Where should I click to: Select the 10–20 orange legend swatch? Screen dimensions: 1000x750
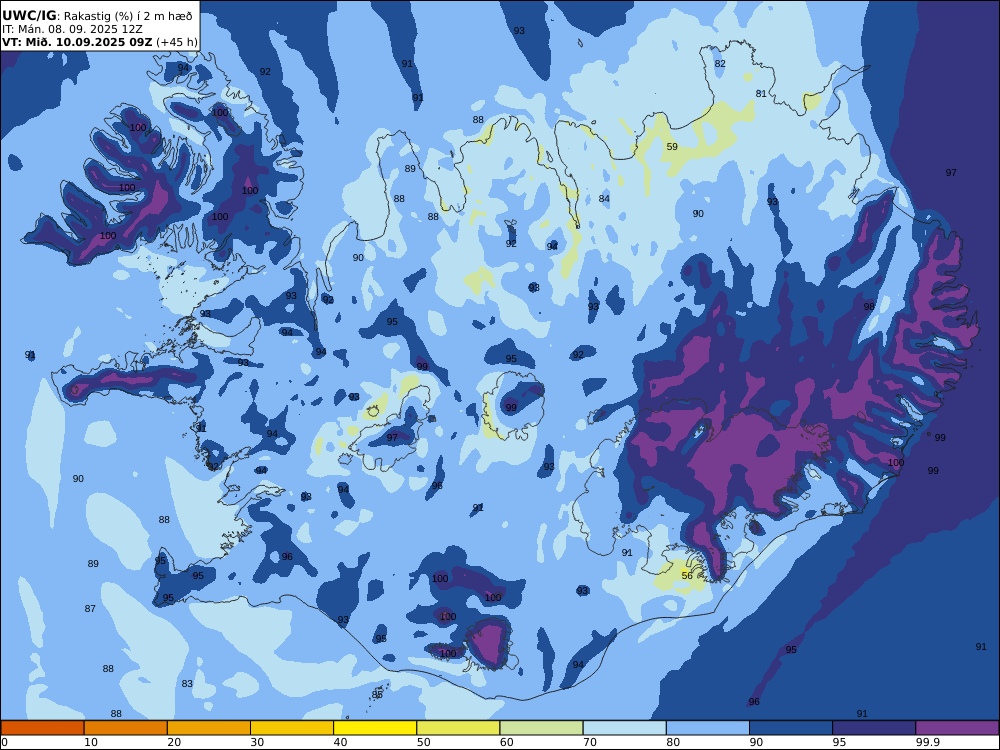click(126, 728)
